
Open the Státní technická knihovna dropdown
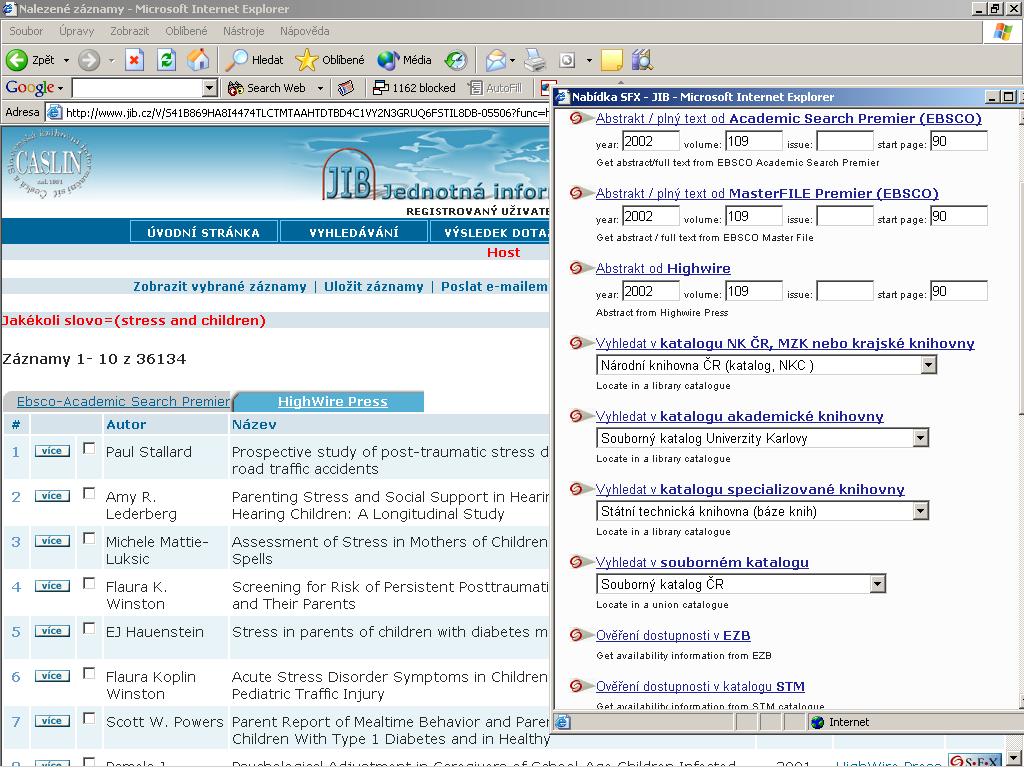[x=920, y=512]
